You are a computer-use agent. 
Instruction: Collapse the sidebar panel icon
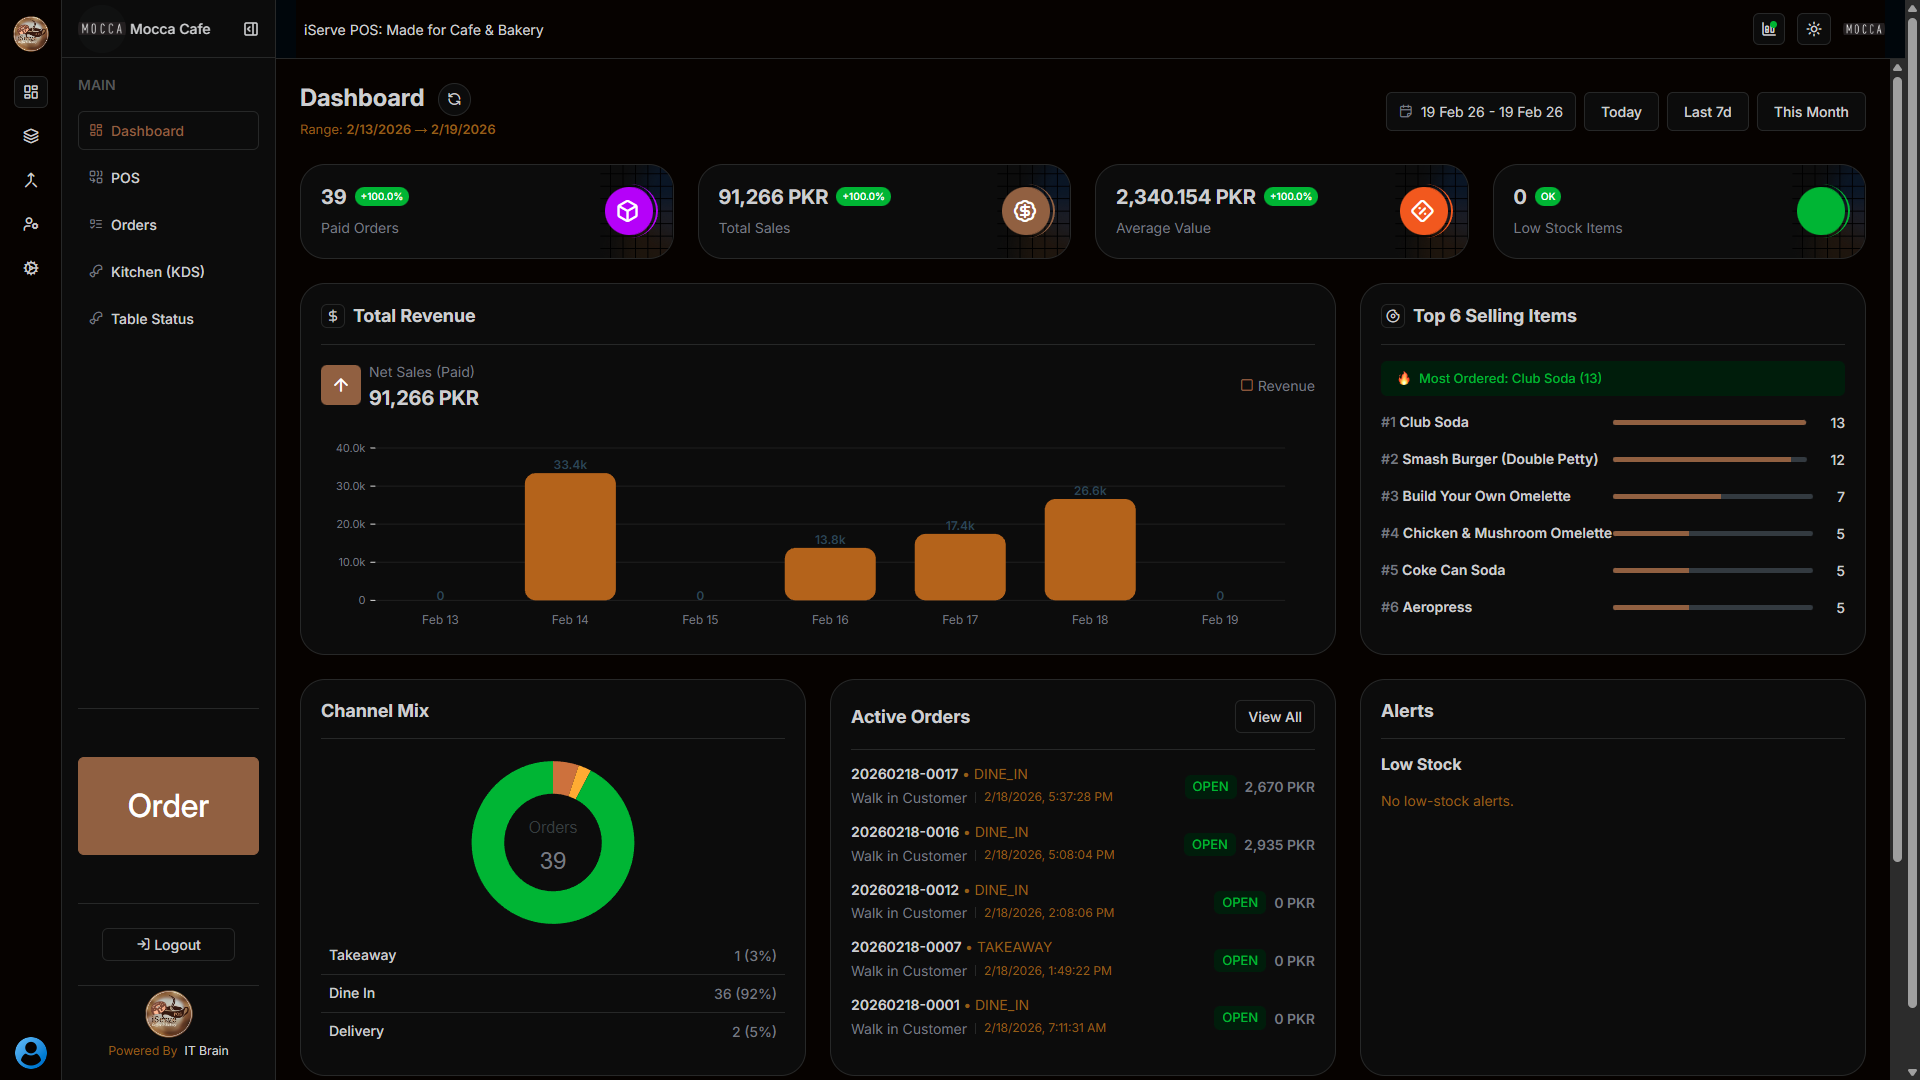251,29
